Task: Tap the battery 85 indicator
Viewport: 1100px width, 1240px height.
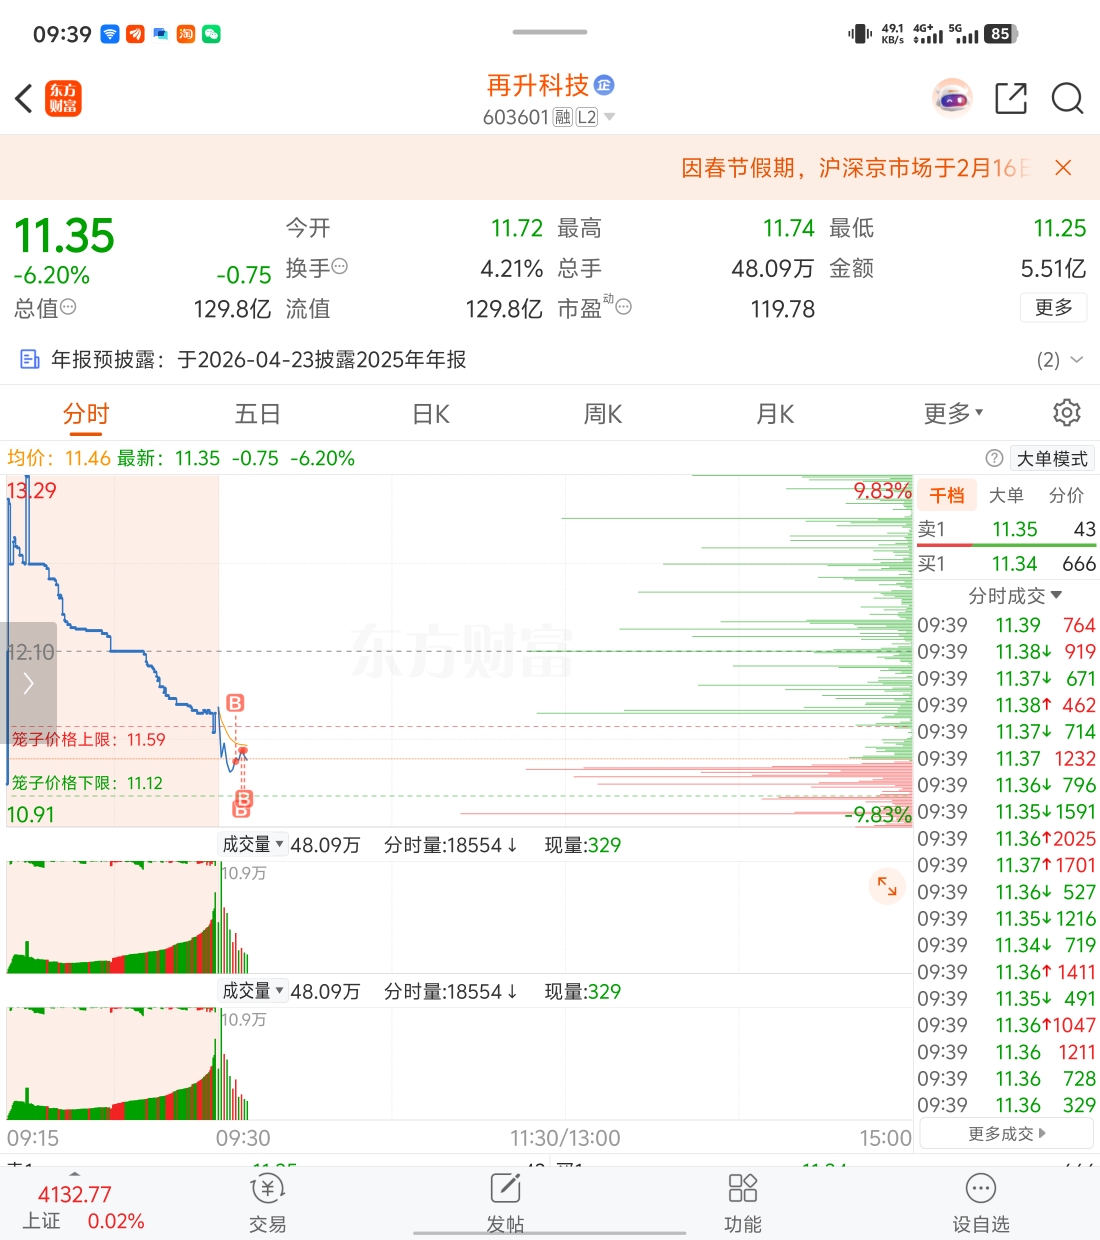Action: 1000,34
